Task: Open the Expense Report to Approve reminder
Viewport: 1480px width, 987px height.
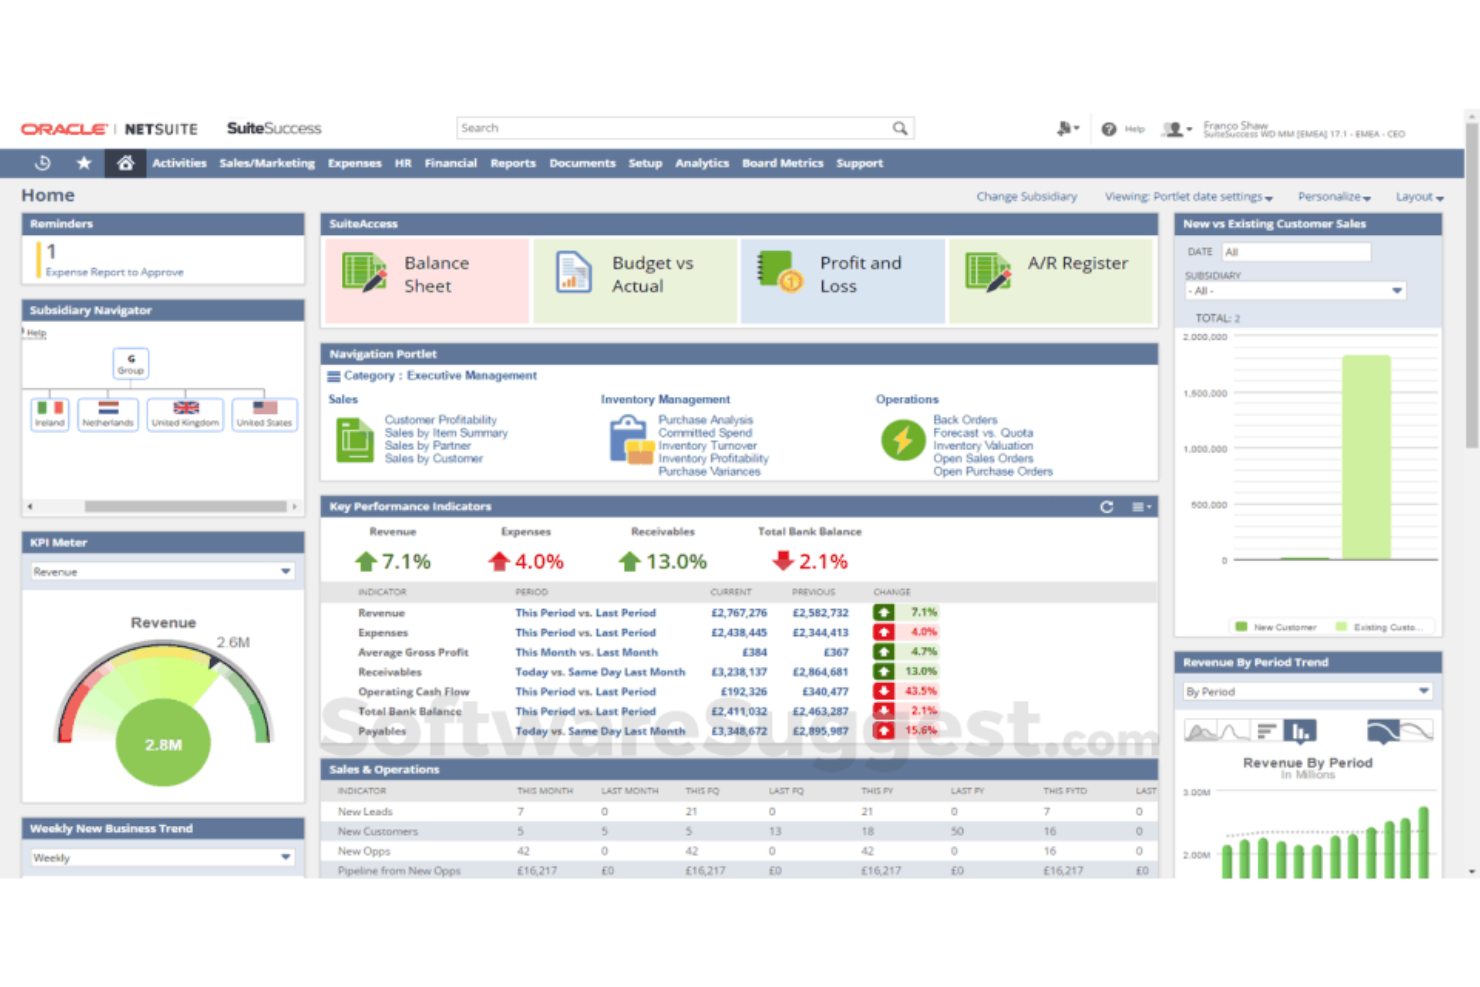Action: tap(115, 271)
